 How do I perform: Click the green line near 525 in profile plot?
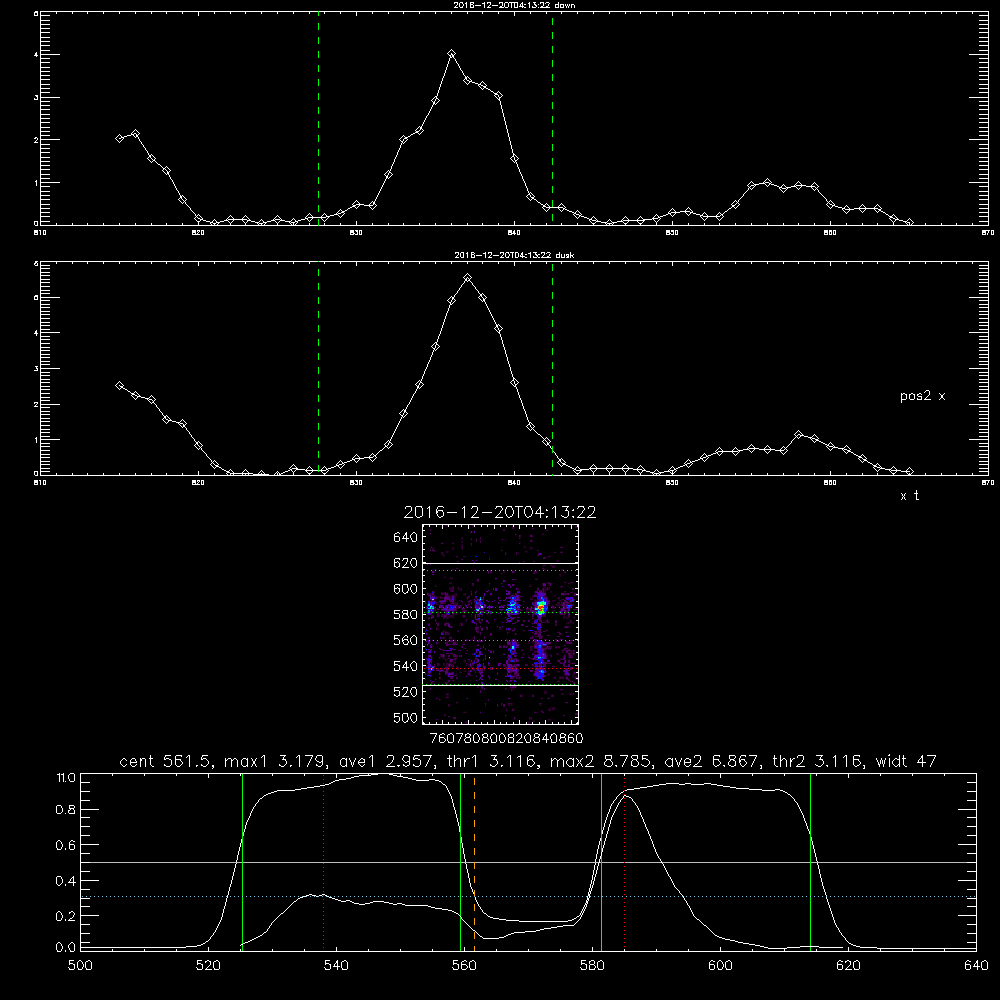242,862
